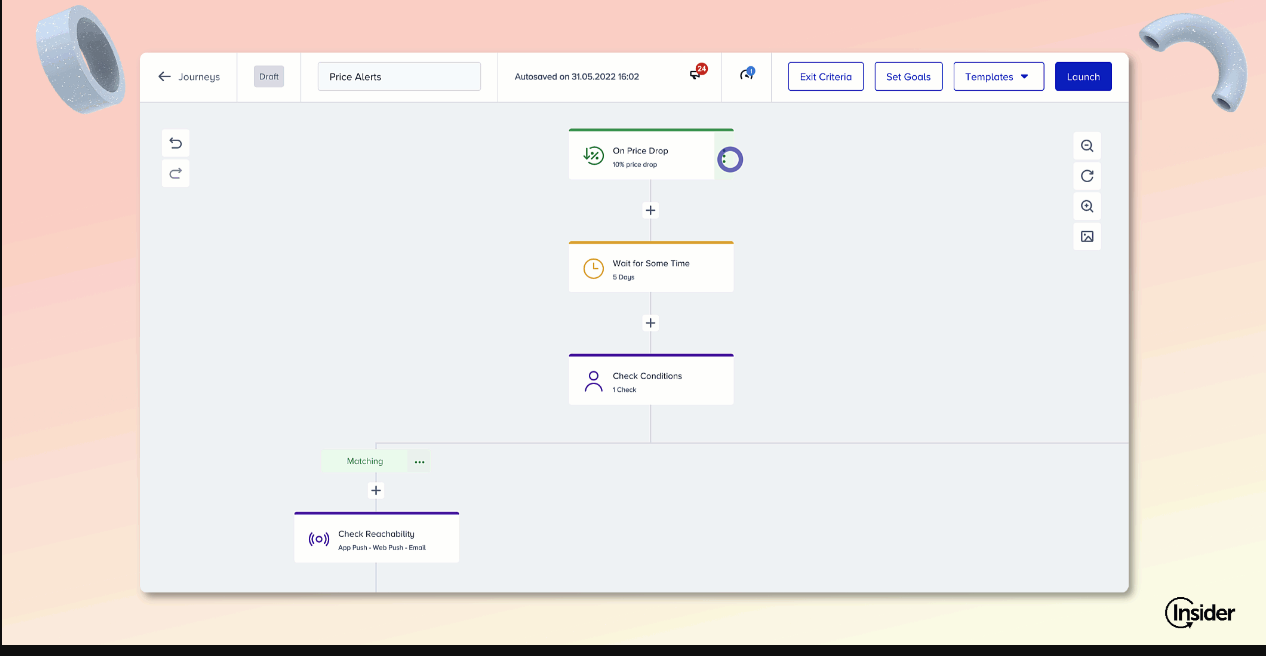Add a step under the Matching branch
1266x656 pixels.
click(376, 490)
